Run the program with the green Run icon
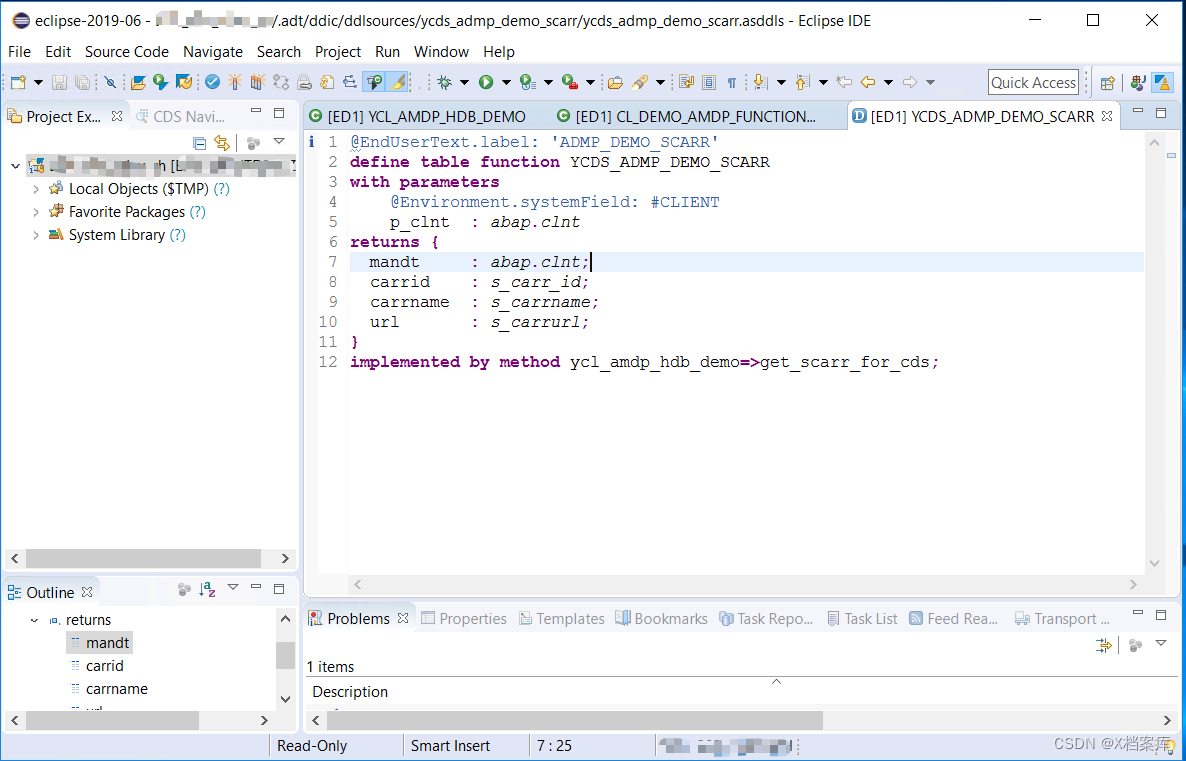 (x=485, y=83)
